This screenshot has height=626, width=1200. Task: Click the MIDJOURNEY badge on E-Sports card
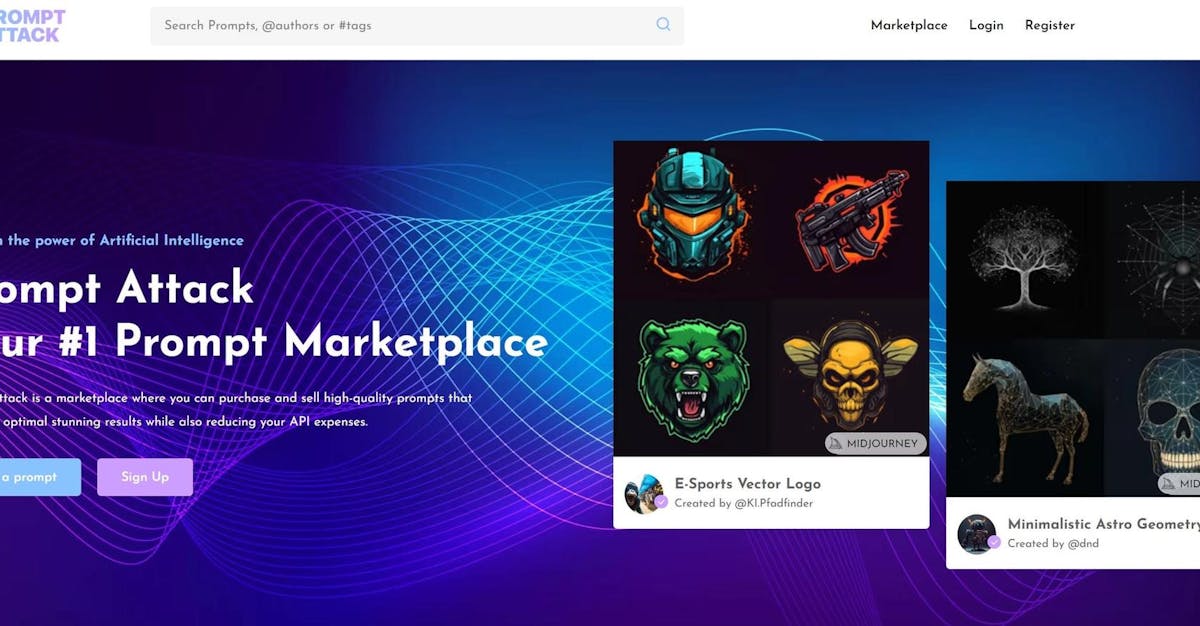[876, 443]
